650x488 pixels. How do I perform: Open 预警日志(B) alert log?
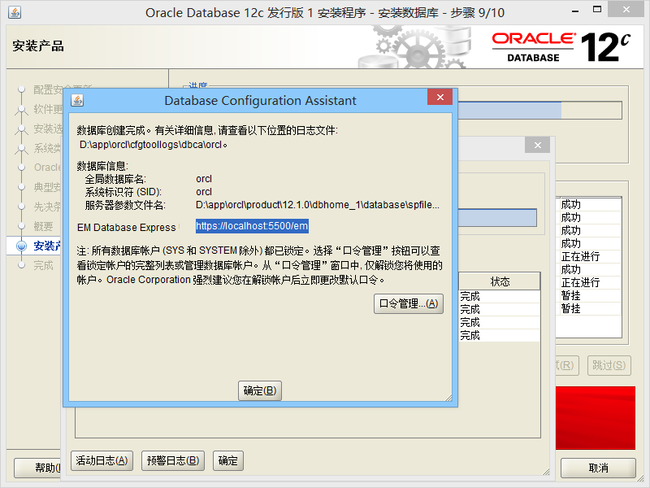[173, 461]
